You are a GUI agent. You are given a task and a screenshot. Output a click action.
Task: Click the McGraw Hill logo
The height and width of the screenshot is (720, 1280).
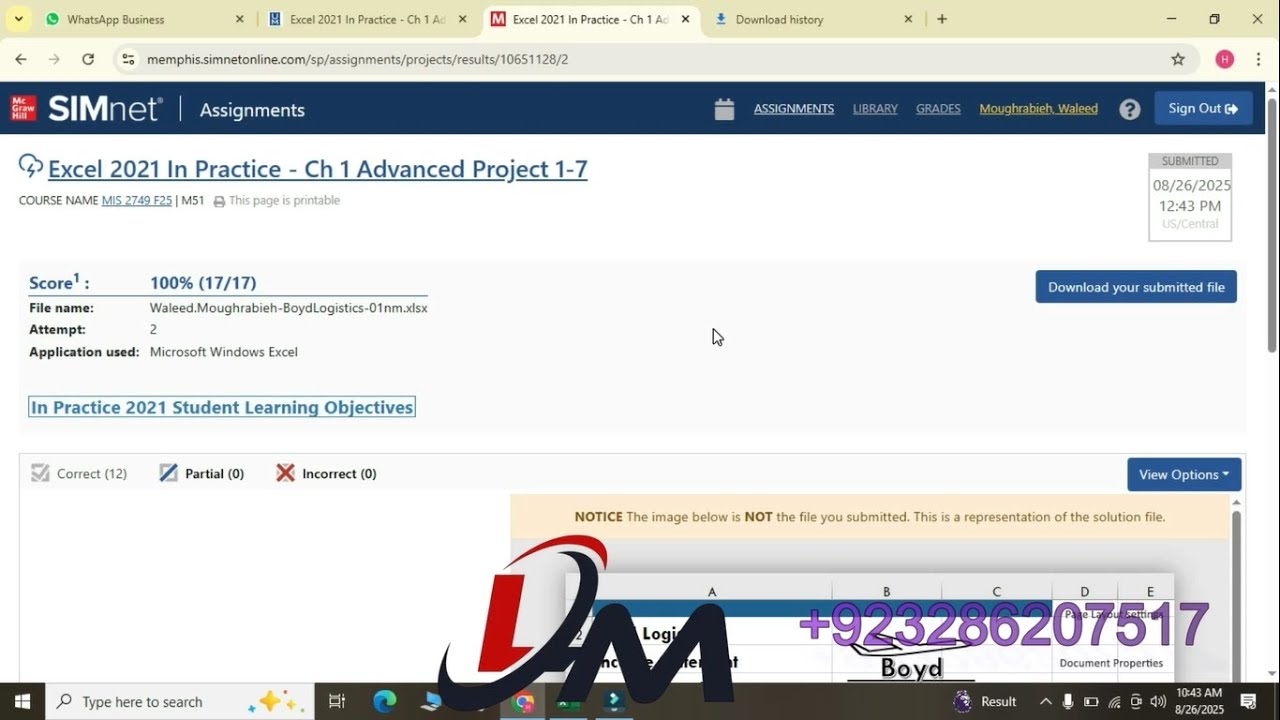(23, 108)
